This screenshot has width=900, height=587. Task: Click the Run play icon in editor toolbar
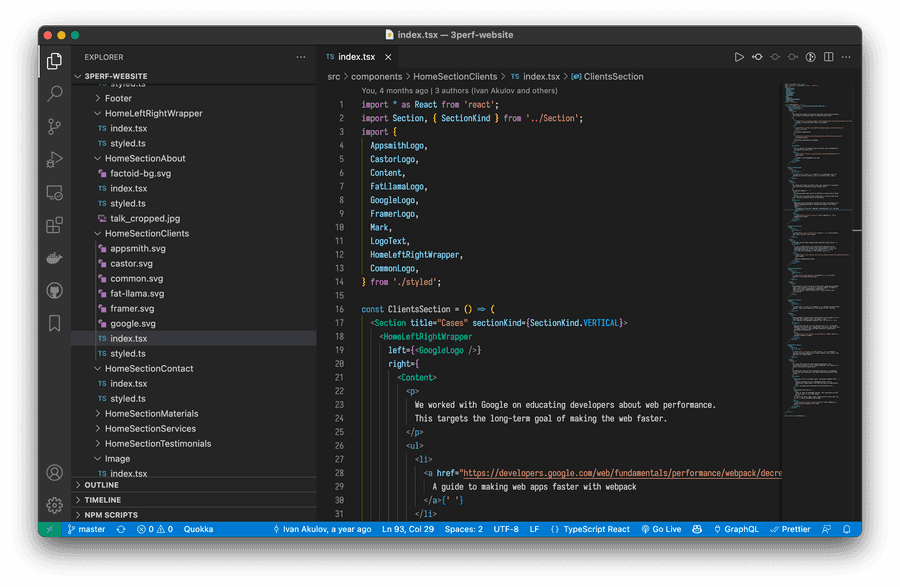[739, 57]
